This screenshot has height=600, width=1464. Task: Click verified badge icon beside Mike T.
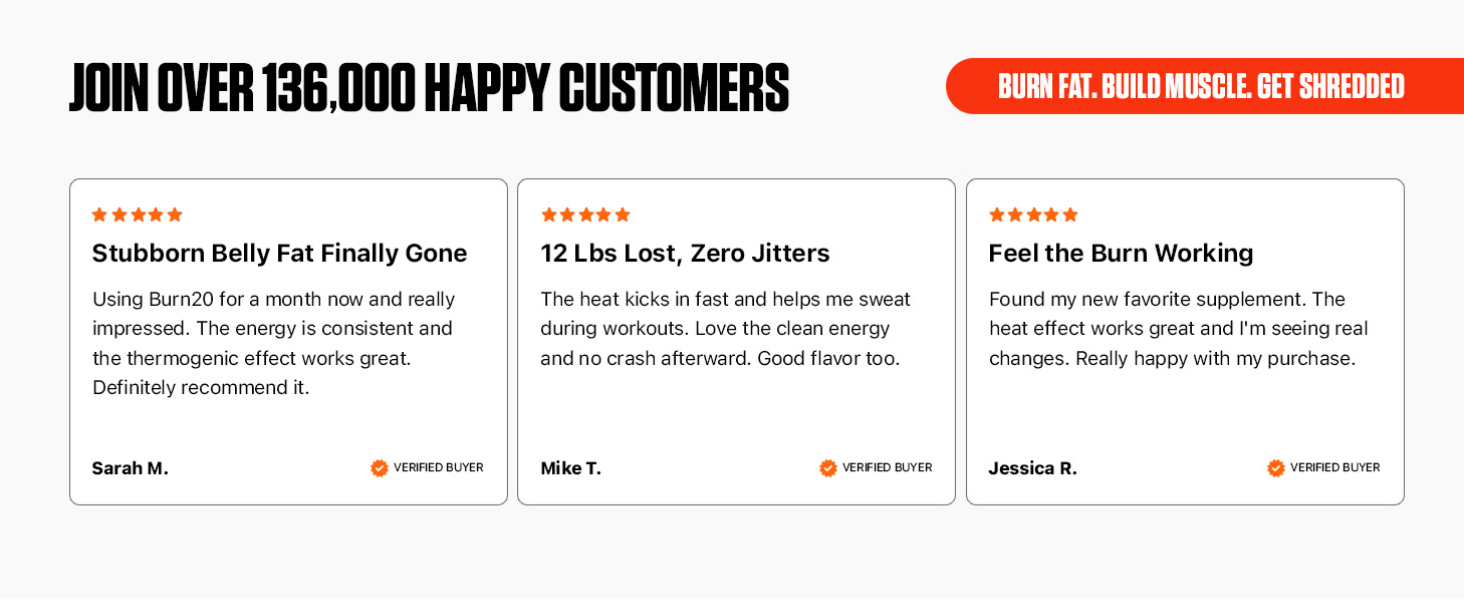pos(828,468)
